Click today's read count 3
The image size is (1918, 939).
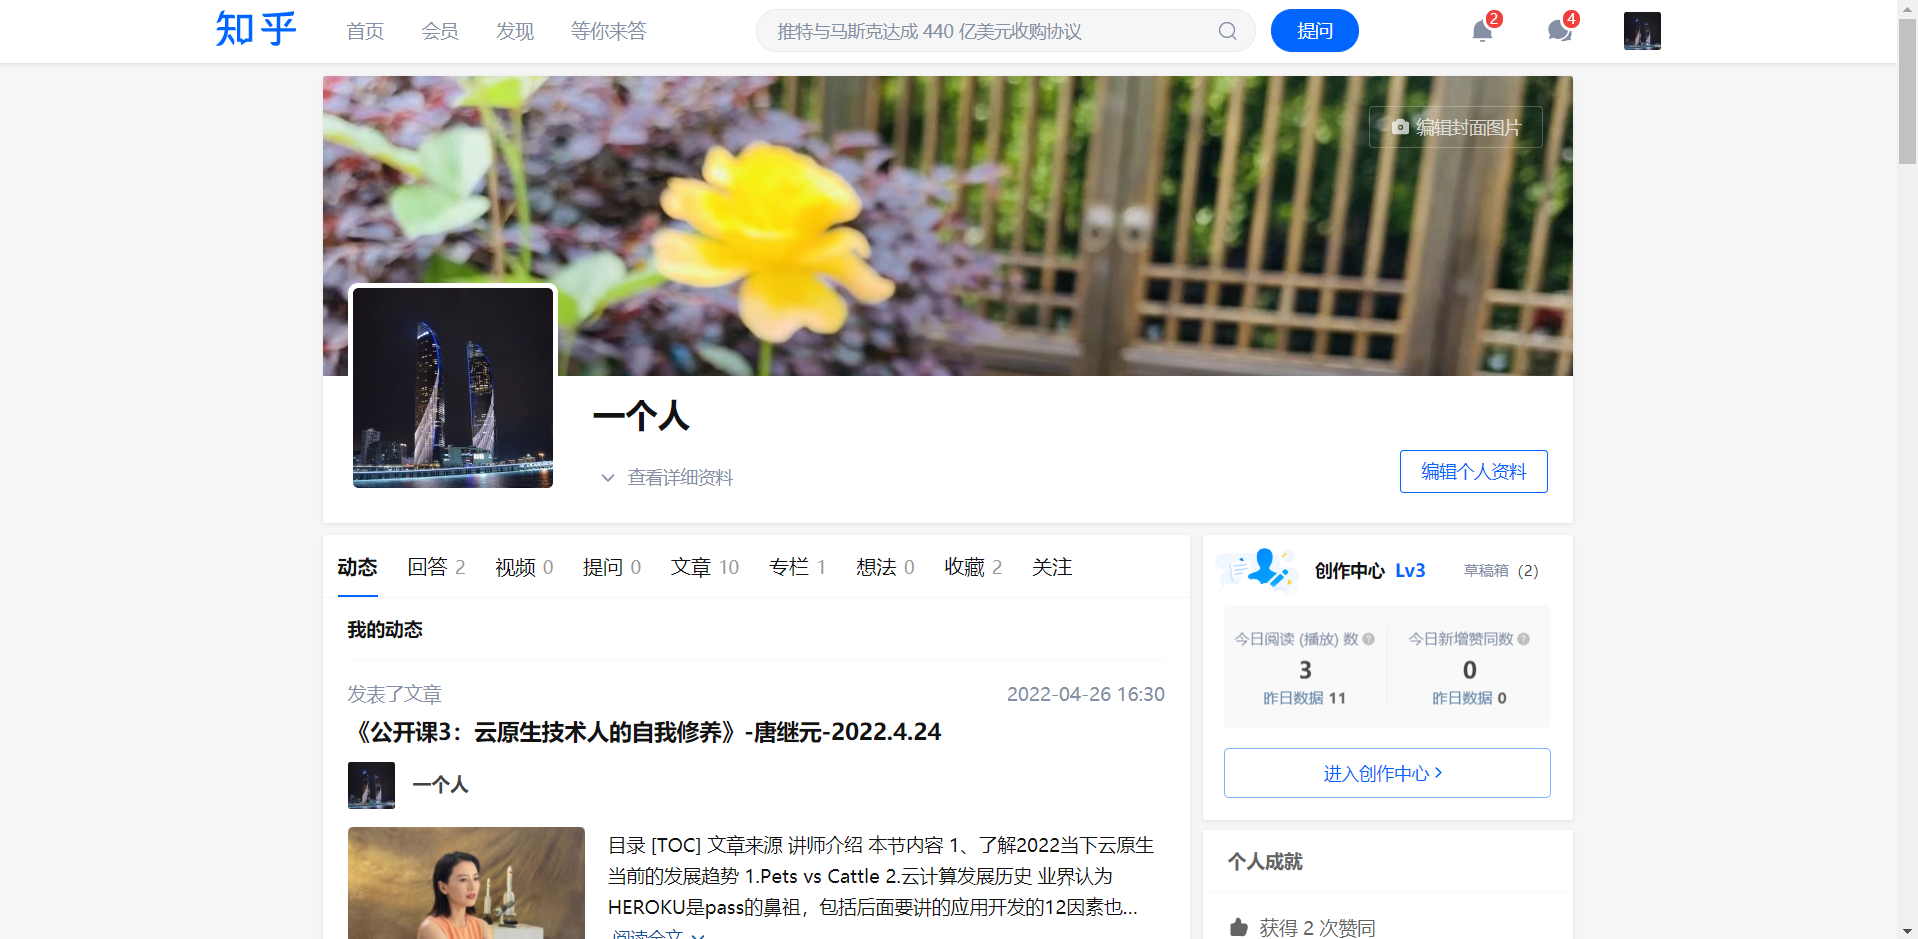pos(1305,669)
